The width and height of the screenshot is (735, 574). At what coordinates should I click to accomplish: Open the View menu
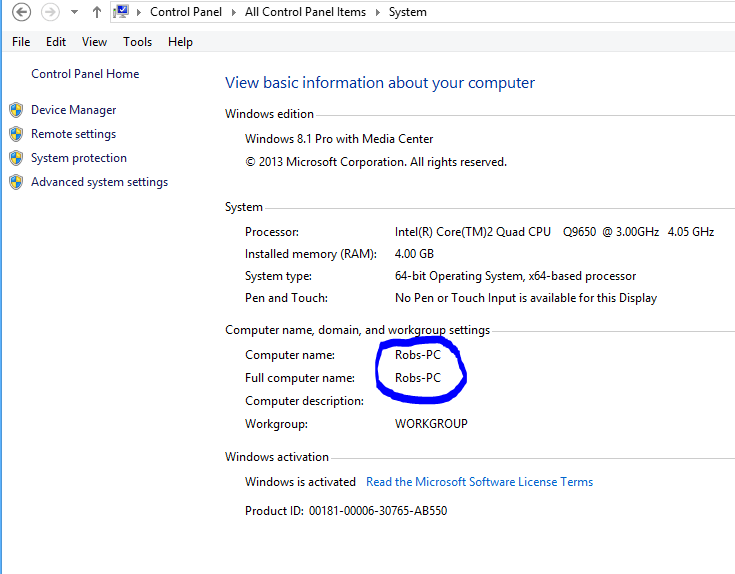(x=94, y=42)
